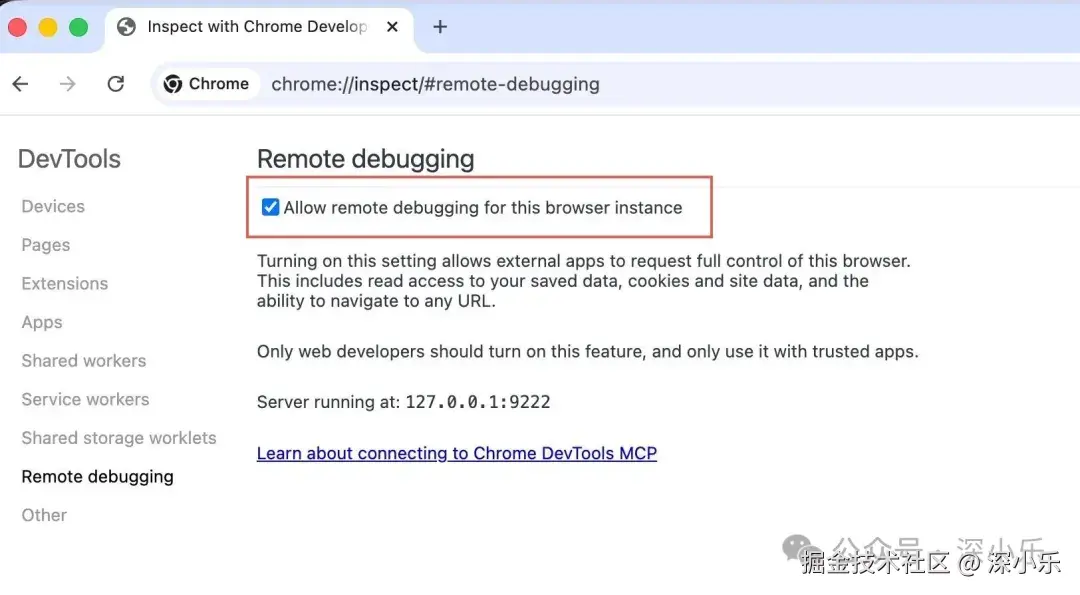Open a new tab with plus icon
Viewport: 1080px width, 595px height.
(x=440, y=27)
